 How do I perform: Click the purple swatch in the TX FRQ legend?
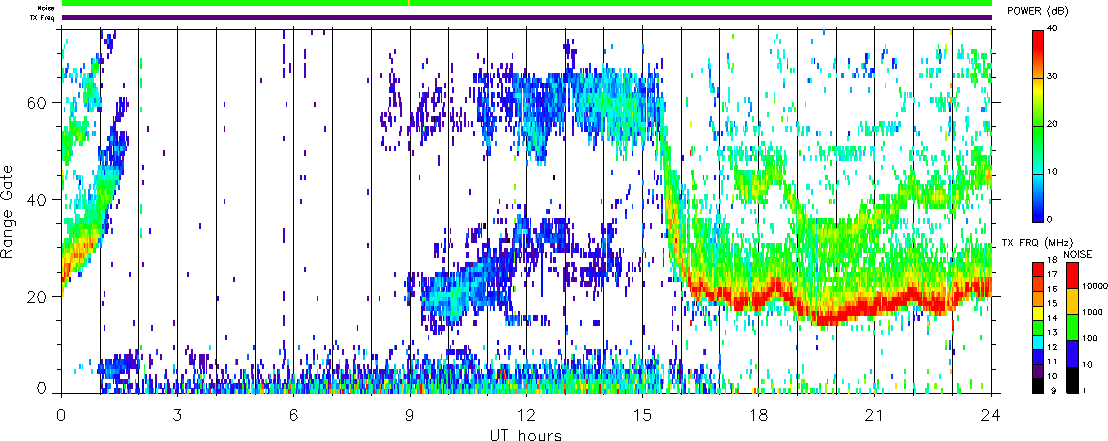pyautogui.click(x=1038, y=372)
